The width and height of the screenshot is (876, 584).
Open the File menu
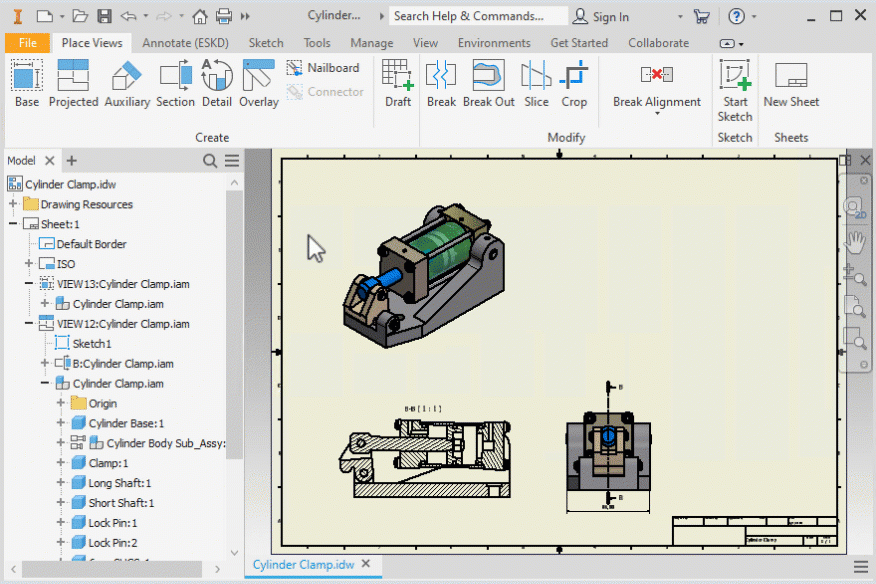(x=27, y=43)
